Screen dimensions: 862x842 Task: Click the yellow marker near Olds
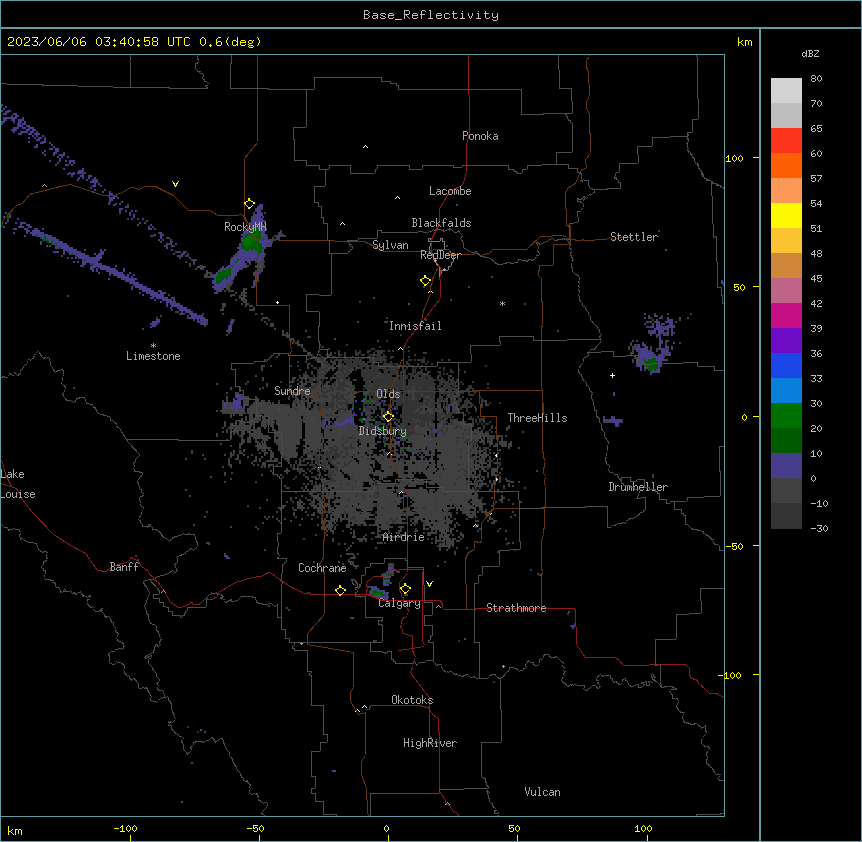[388, 416]
